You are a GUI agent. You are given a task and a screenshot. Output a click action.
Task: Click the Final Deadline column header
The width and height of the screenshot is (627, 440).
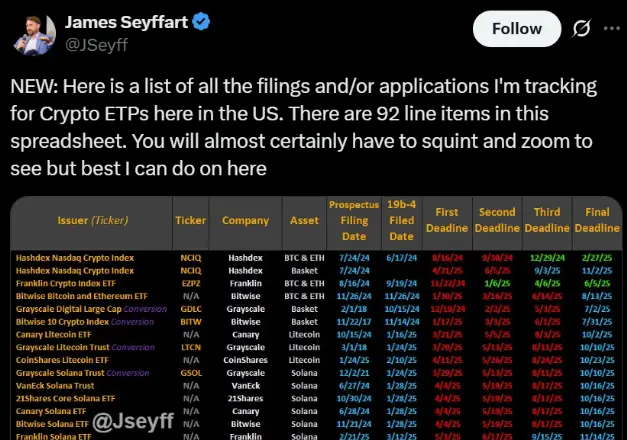point(597,220)
